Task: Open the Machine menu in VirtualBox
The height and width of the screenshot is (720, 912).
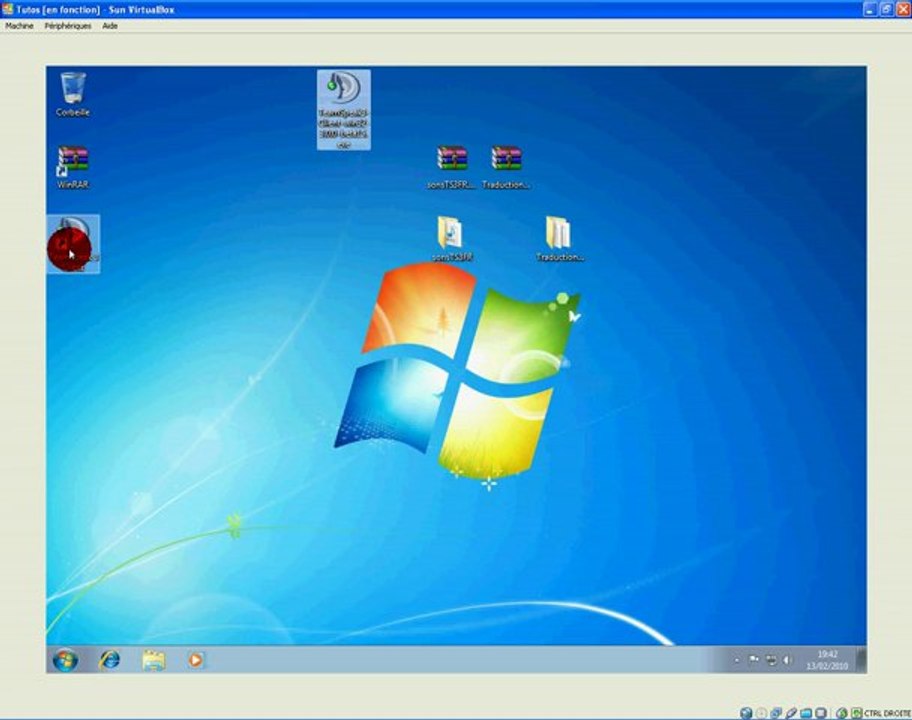Action: (x=19, y=26)
